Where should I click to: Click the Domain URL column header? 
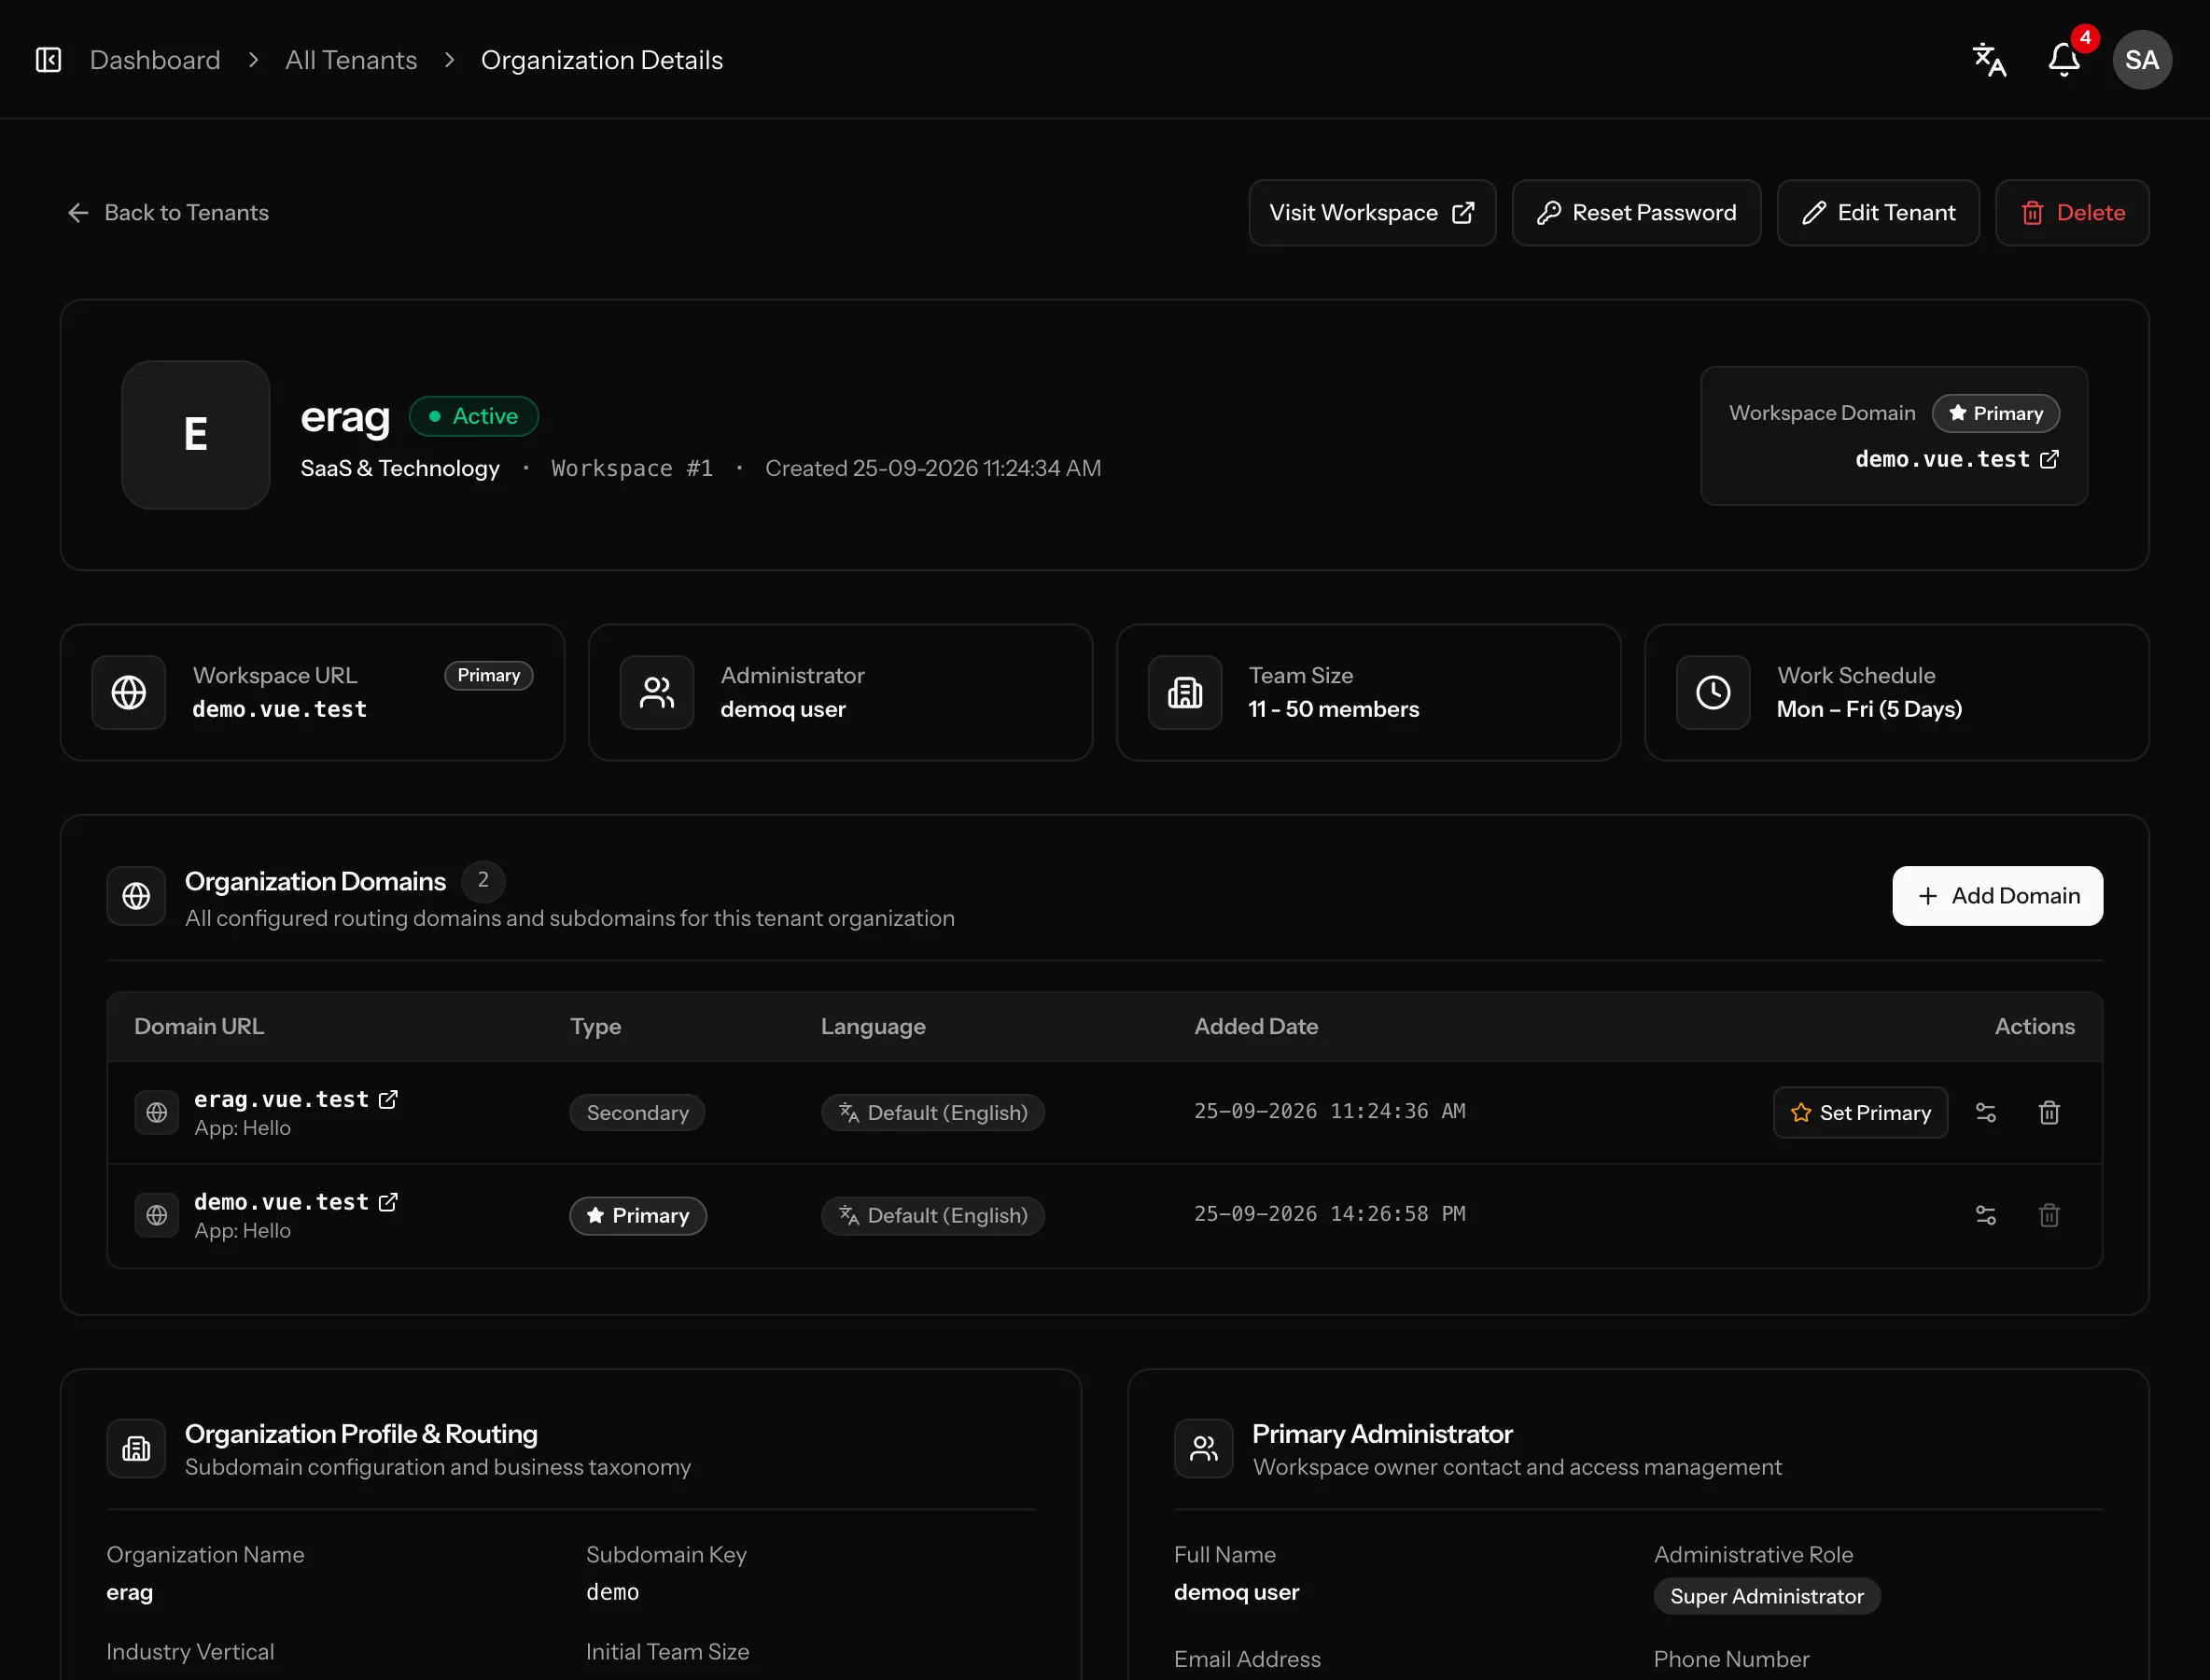(x=199, y=1026)
